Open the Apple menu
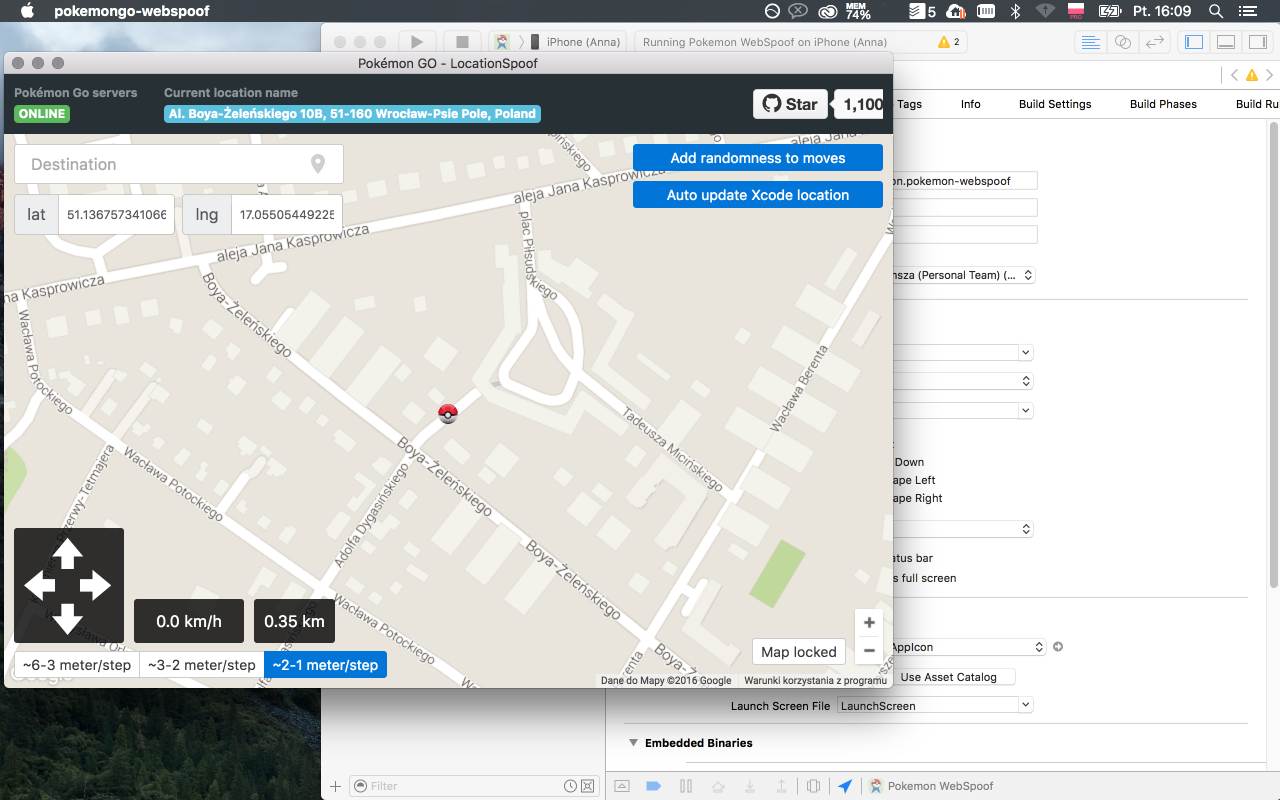1280x800 pixels. 27,11
